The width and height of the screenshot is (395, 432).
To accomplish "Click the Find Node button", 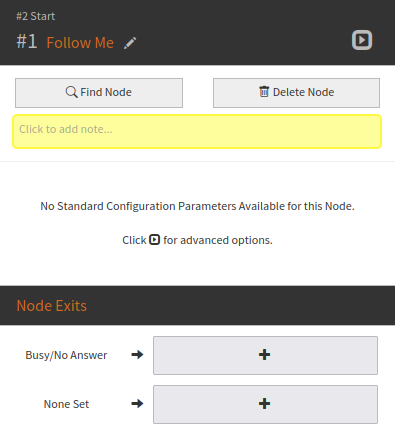I will click(99, 93).
